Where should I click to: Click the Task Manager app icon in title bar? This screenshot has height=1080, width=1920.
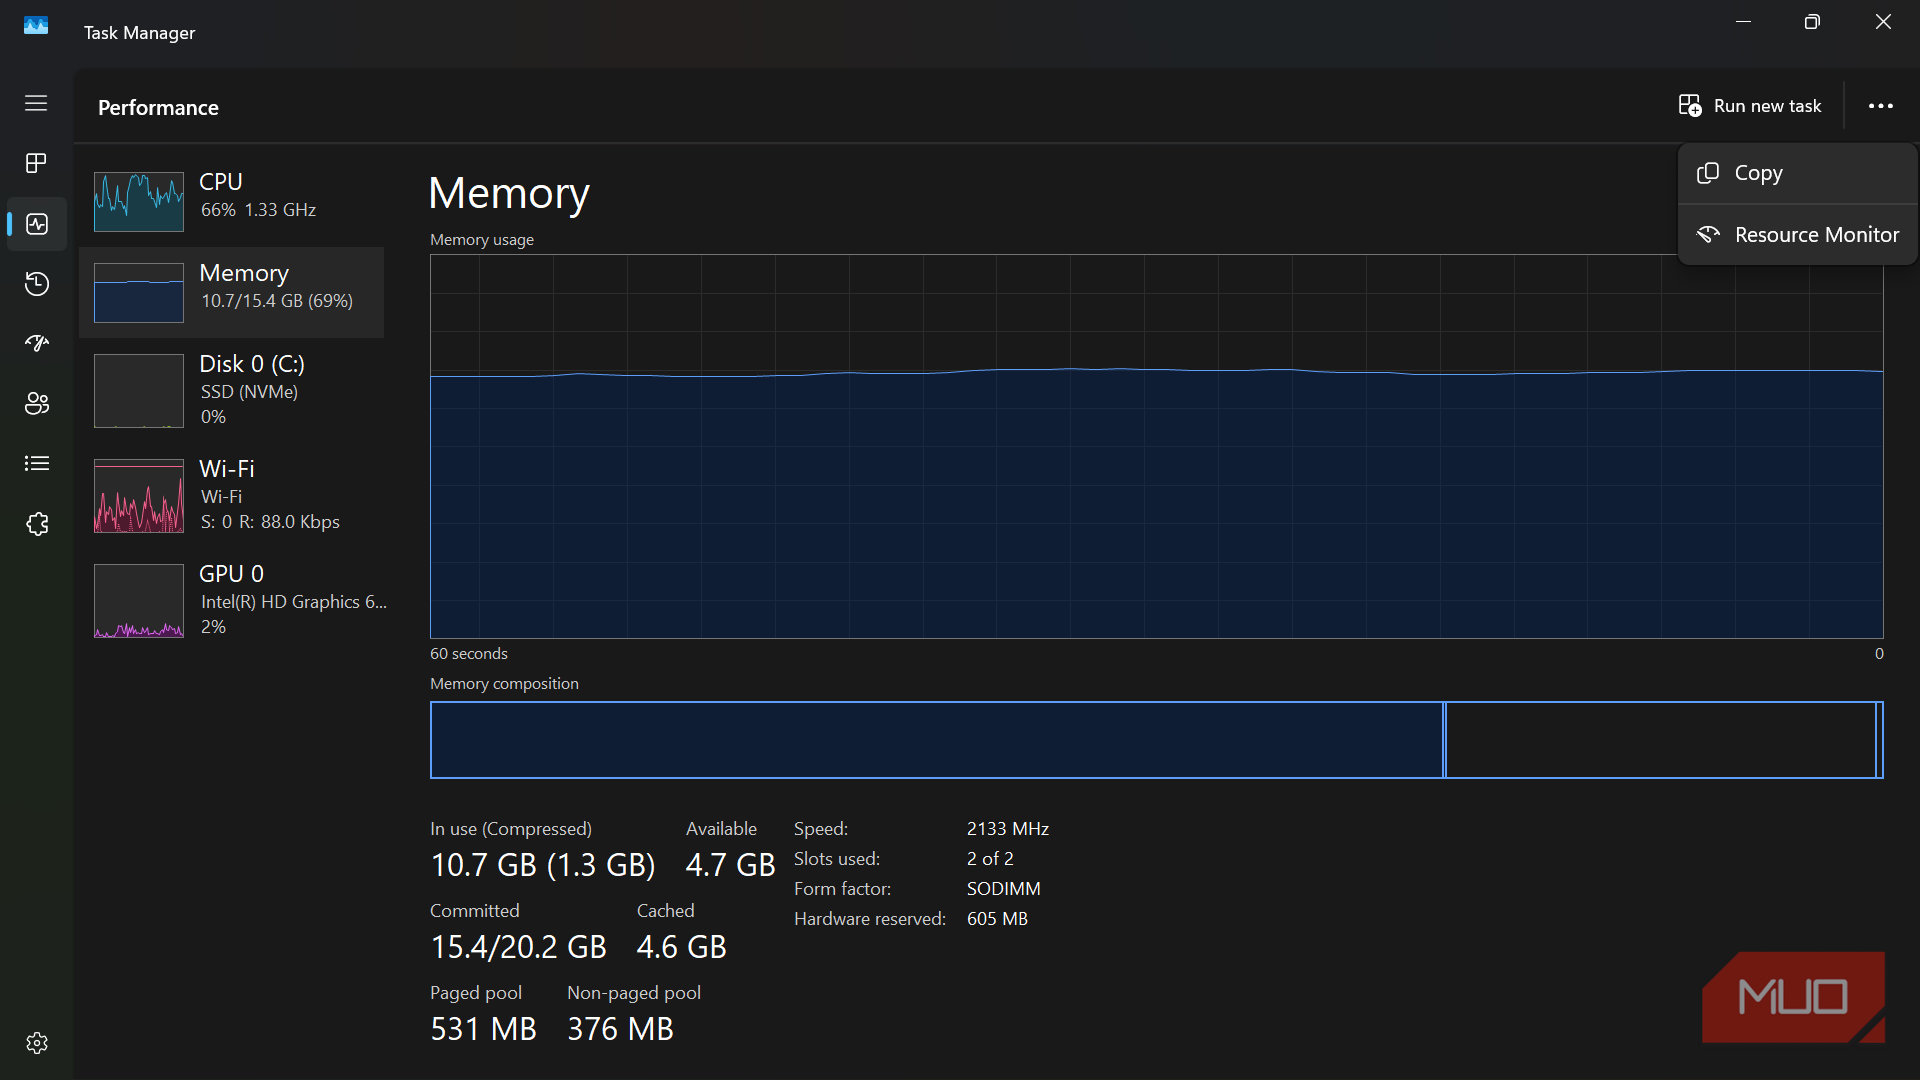[x=36, y=26]
